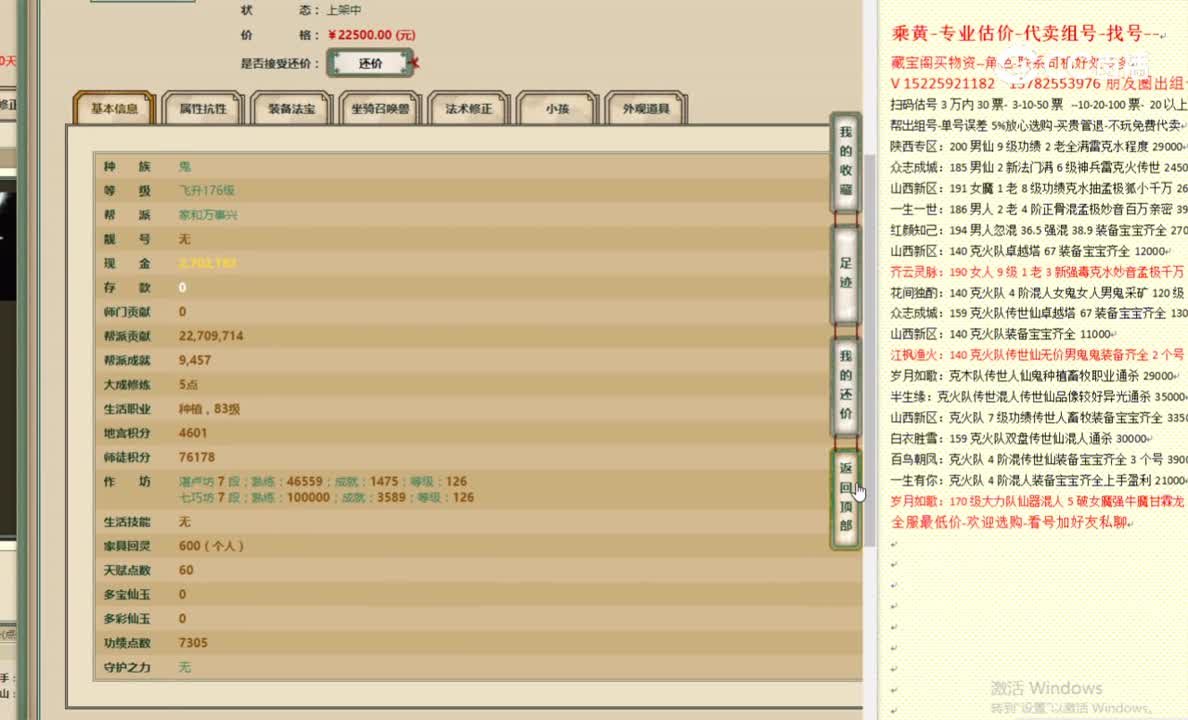Click the 花间独酌 140克火队 listing line
Screen dimensions: 1188x720
pos(1039,293)
